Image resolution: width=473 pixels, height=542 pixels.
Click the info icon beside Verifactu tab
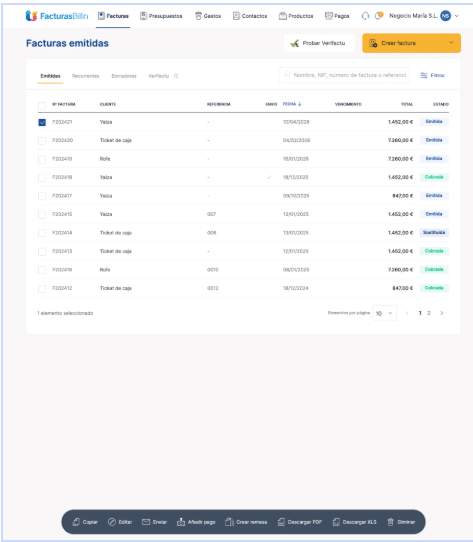click(176, 76)
